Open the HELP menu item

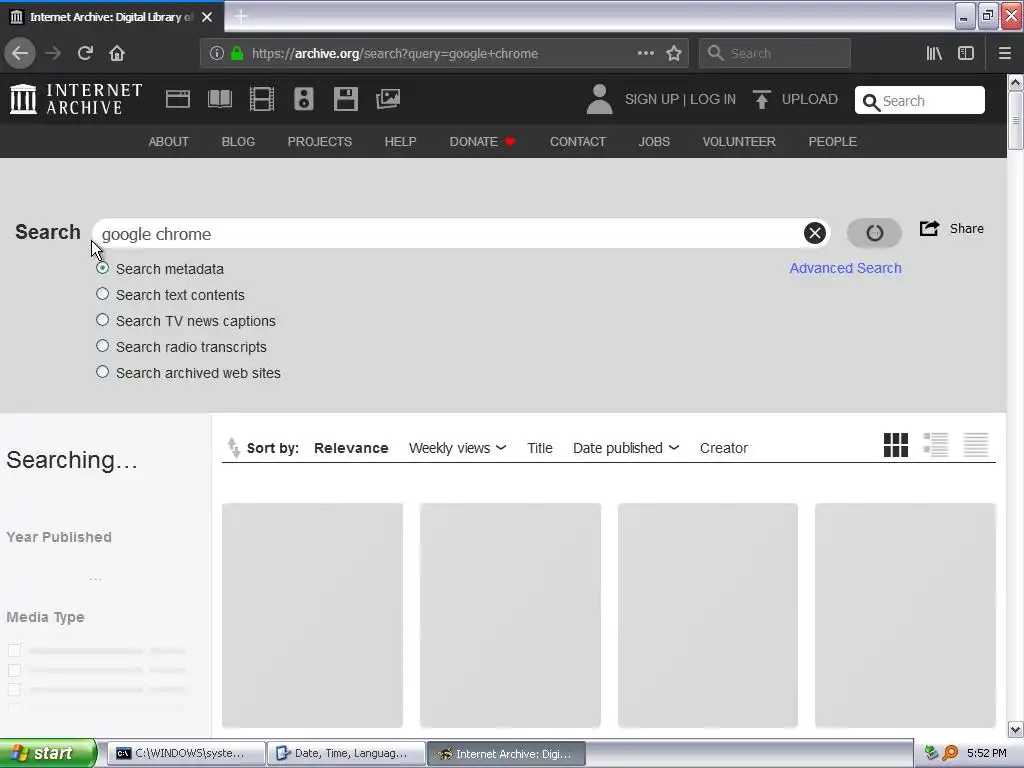(x=400, y=142)
